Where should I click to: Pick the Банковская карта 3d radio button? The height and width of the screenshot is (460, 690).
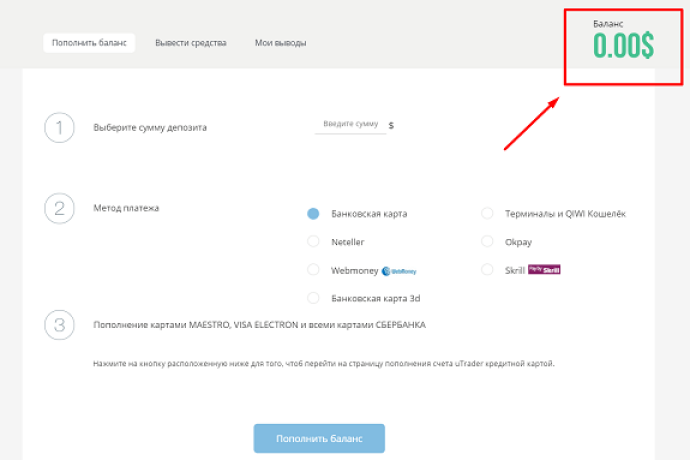coord(313,298)
